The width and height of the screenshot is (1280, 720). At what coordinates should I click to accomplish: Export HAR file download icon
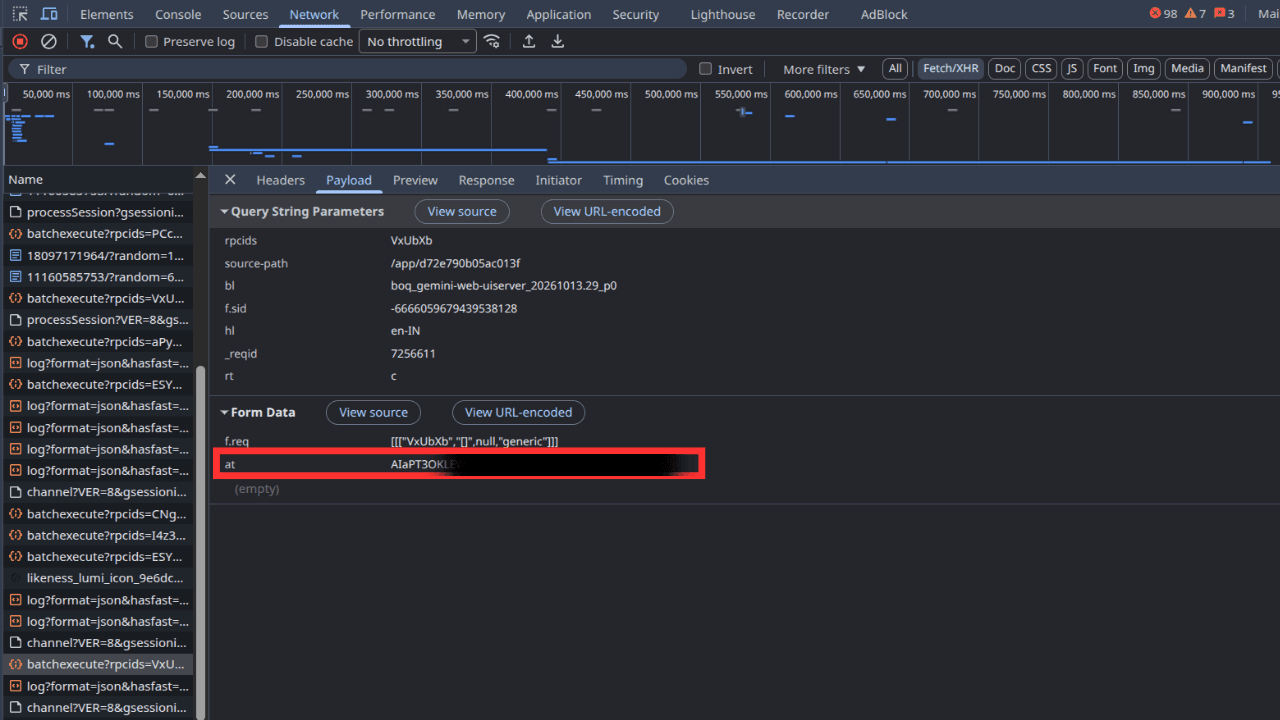pos(558,41)
